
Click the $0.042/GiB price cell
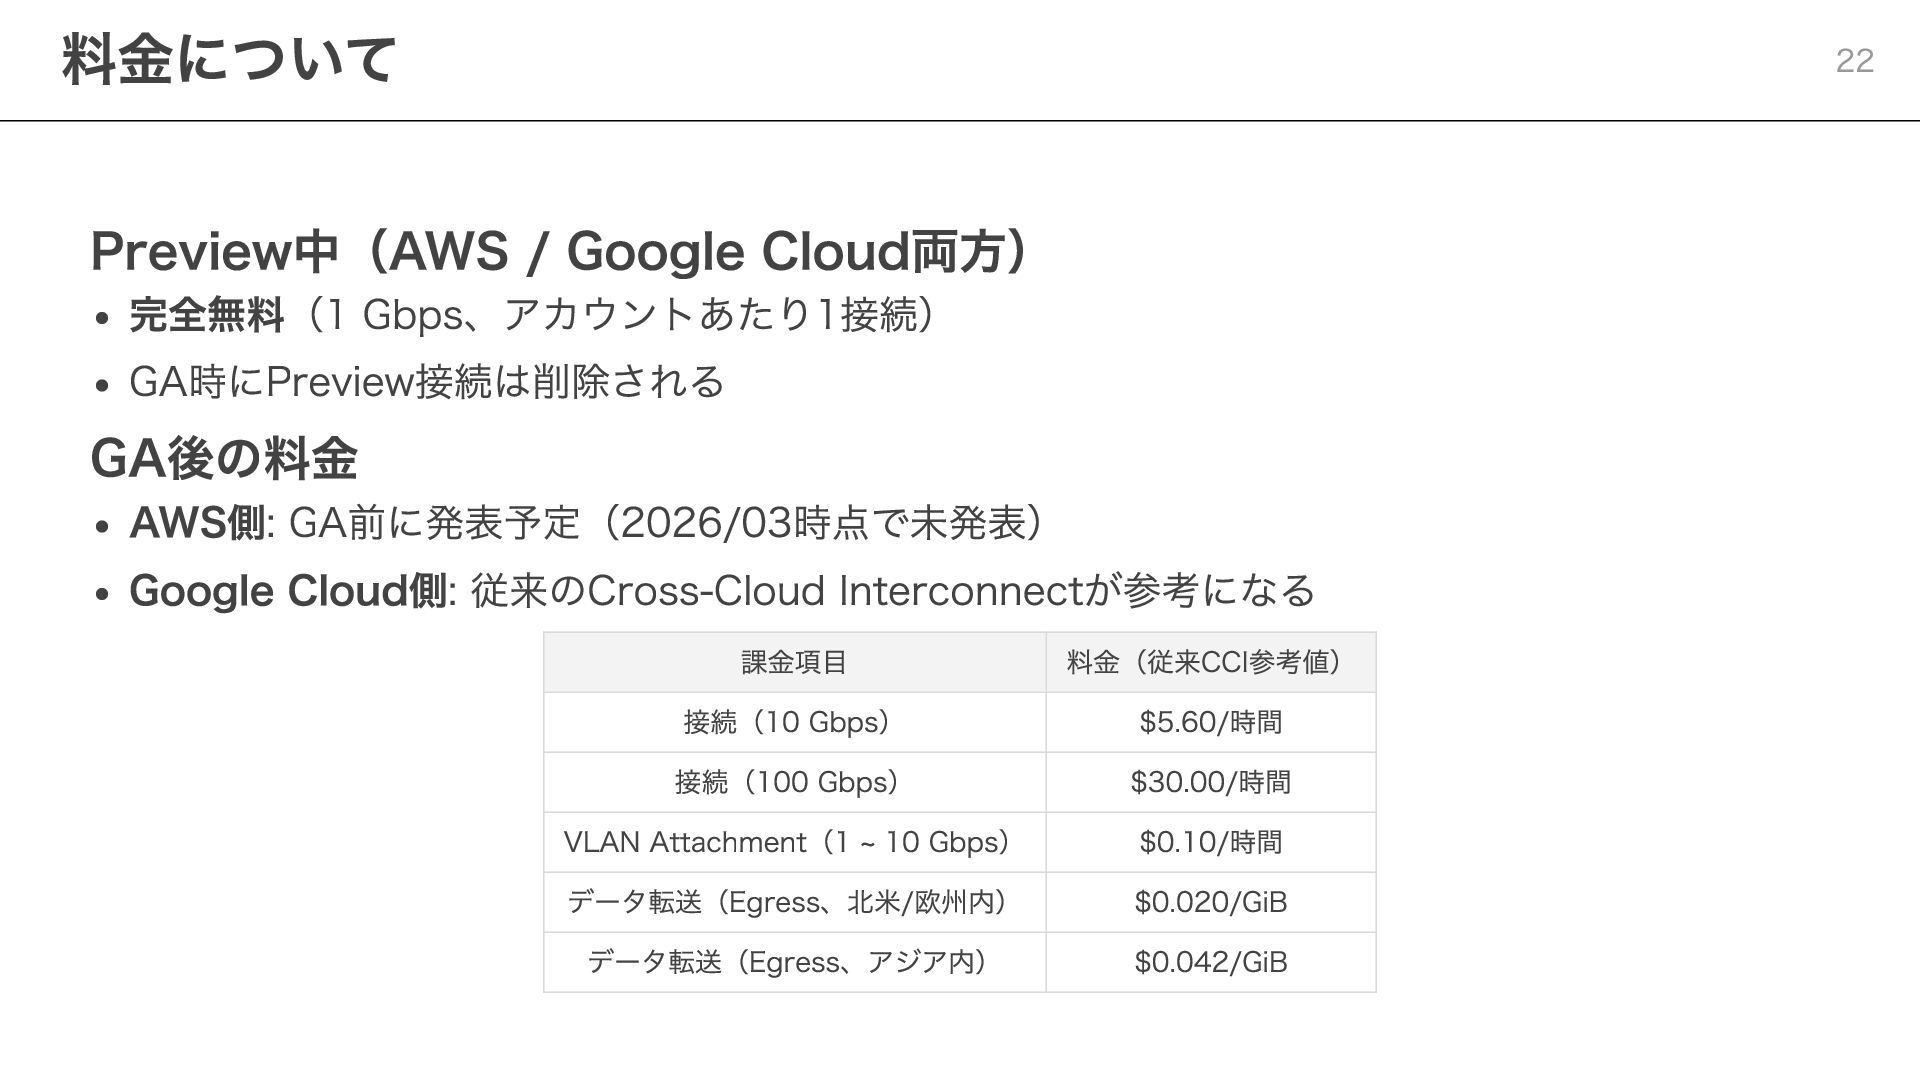1210,962
